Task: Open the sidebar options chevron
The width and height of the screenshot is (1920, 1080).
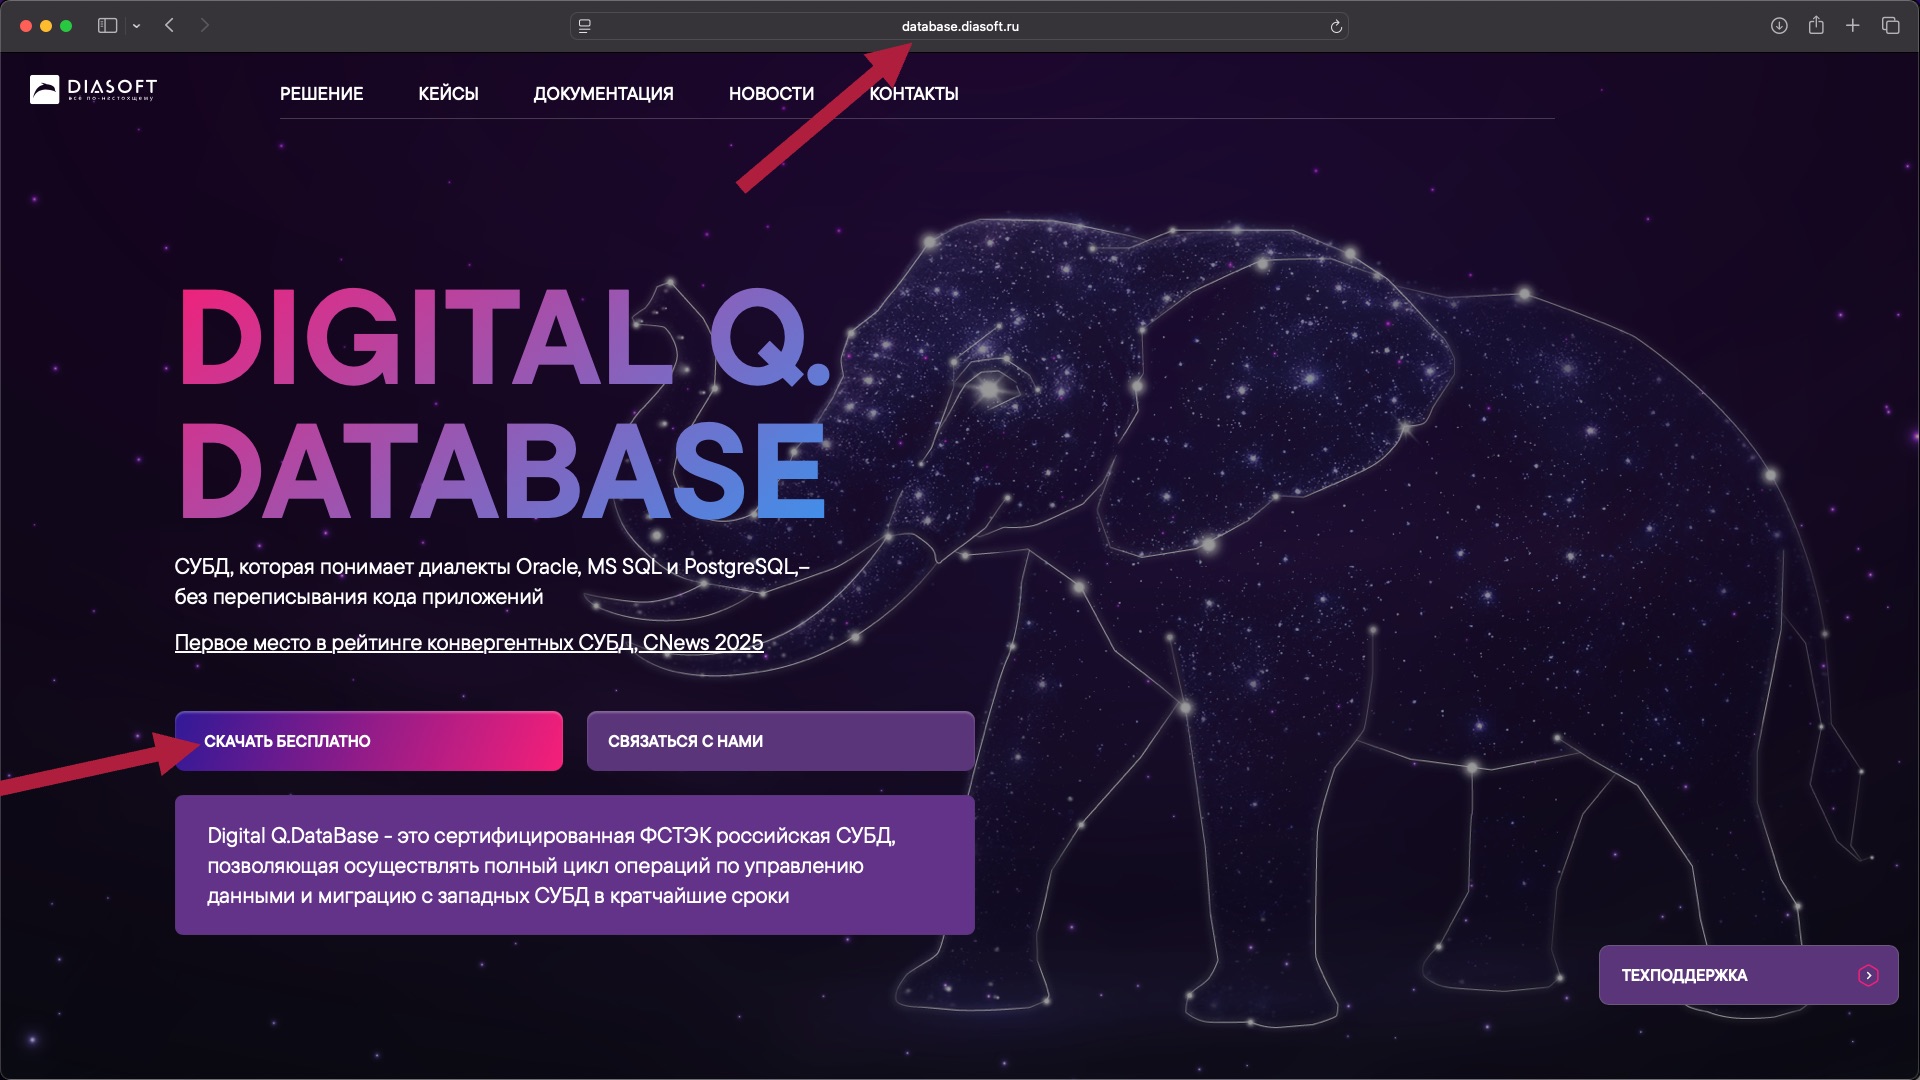Action: click(x=137, y=25)
